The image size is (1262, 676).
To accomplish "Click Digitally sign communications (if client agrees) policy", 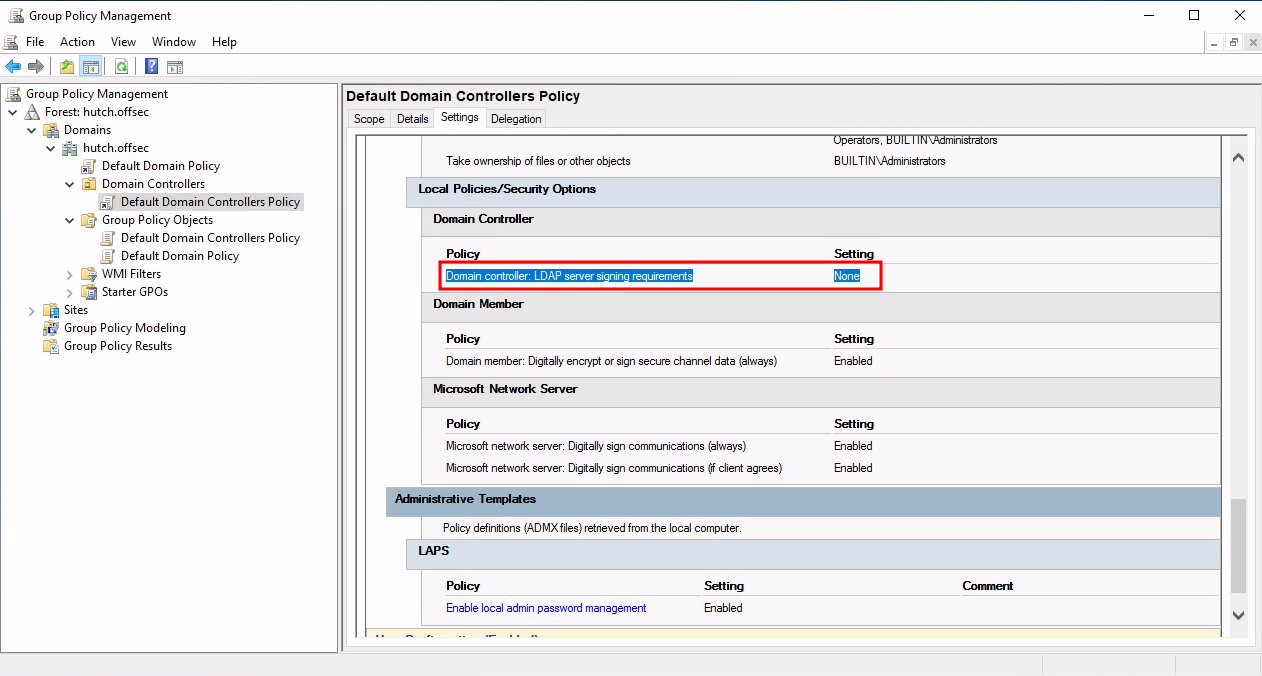I will click(x=614, y=468).
